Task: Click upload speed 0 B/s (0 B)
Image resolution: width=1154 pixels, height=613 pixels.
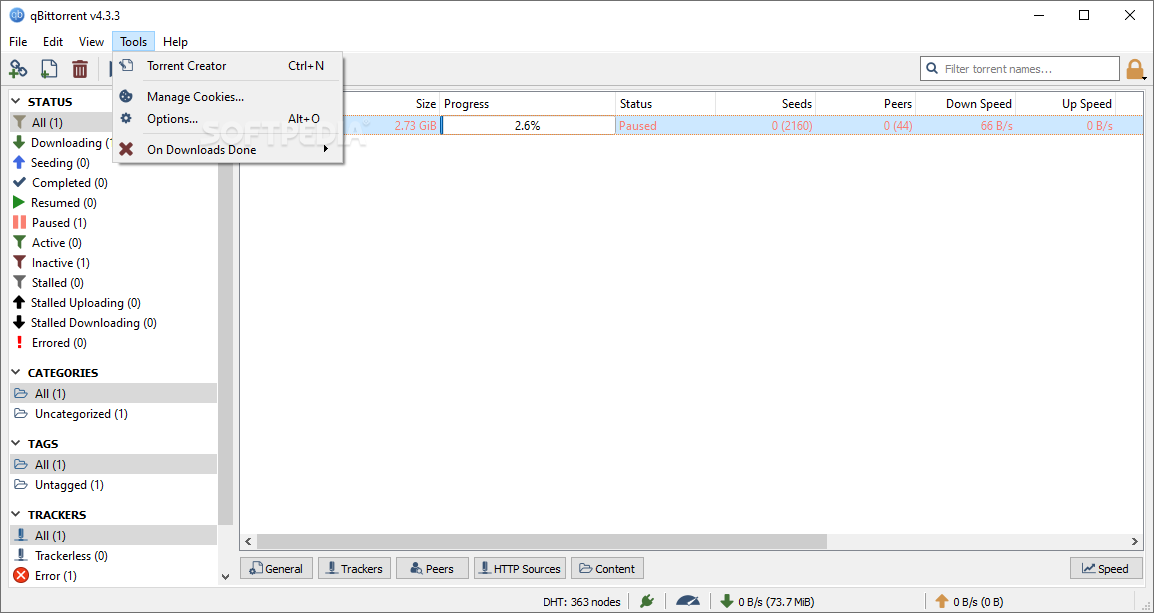Action: click(x=969, y=601)
